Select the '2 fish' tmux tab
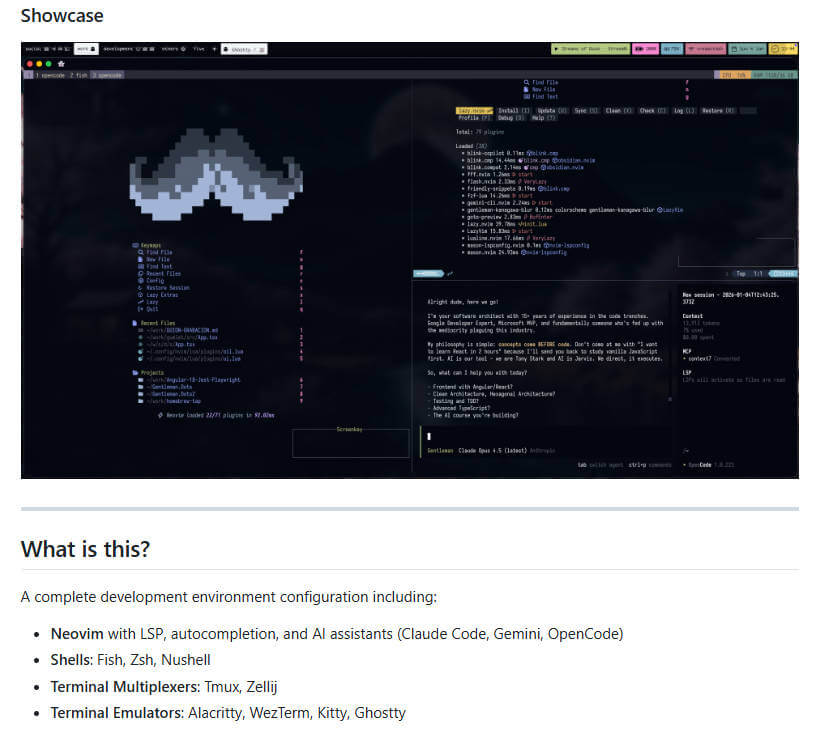822x741 pixels. pyautogui.click(x=79, y=76)
